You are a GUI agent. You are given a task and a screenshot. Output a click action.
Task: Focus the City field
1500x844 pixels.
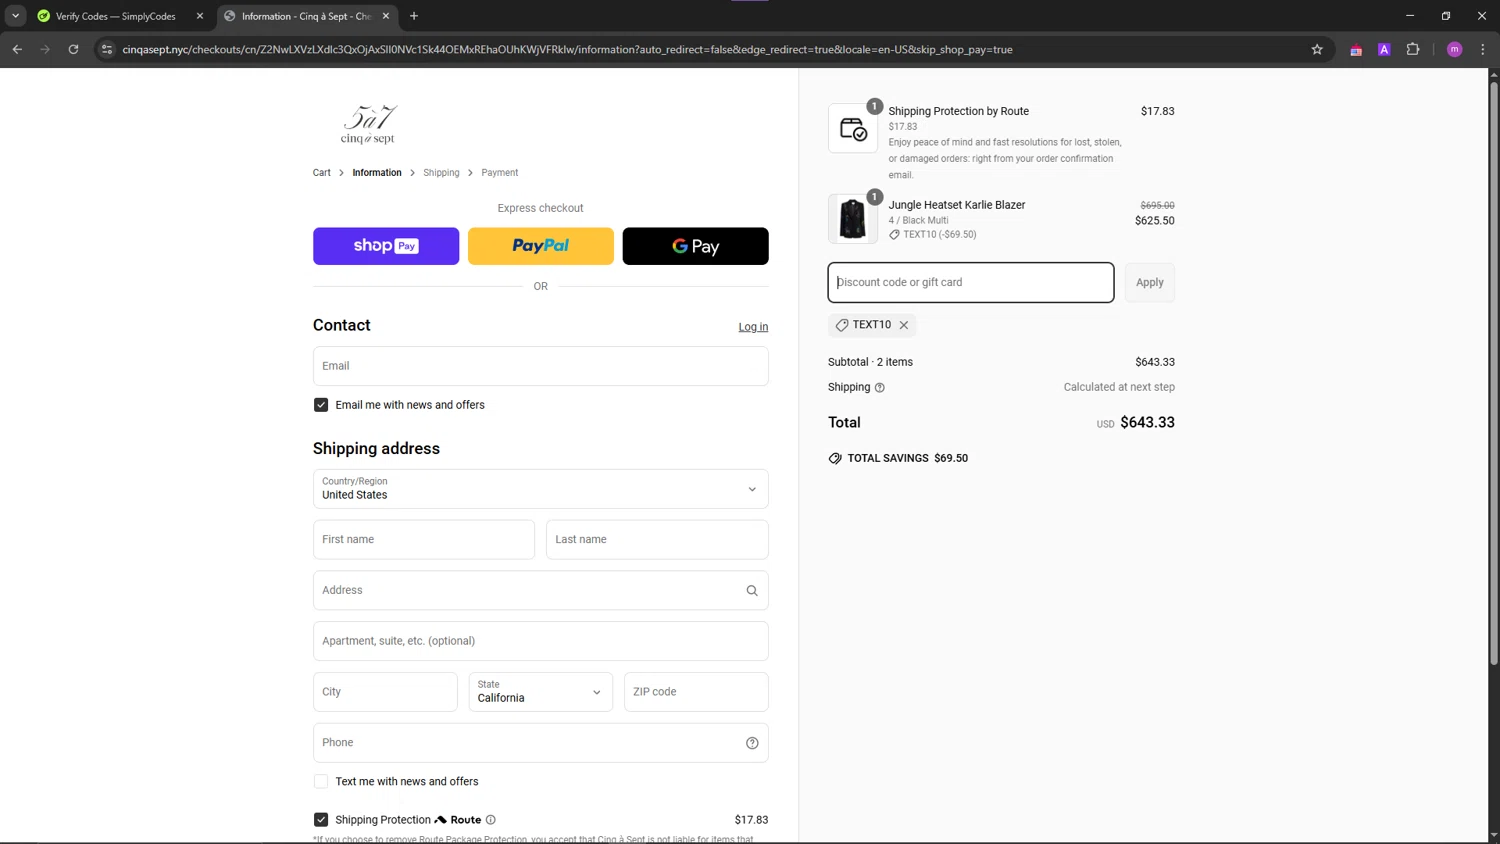pyautogui.click(x=385, y=692)
